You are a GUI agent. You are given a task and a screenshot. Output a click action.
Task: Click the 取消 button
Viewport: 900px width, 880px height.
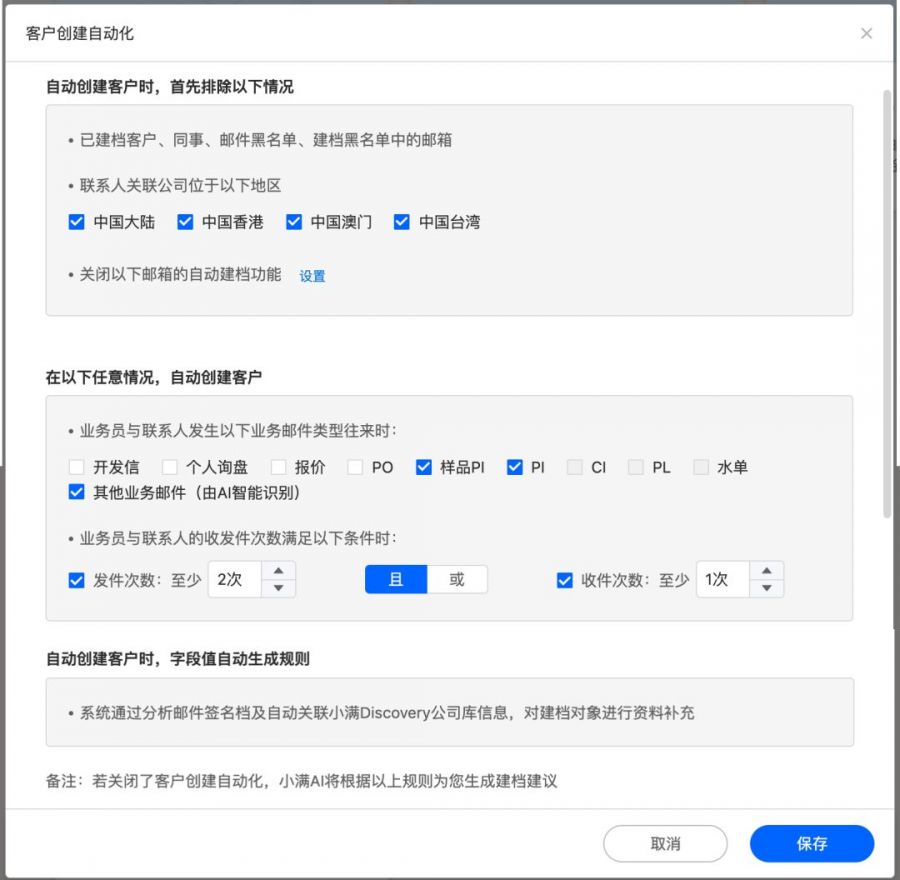(665, 843)
